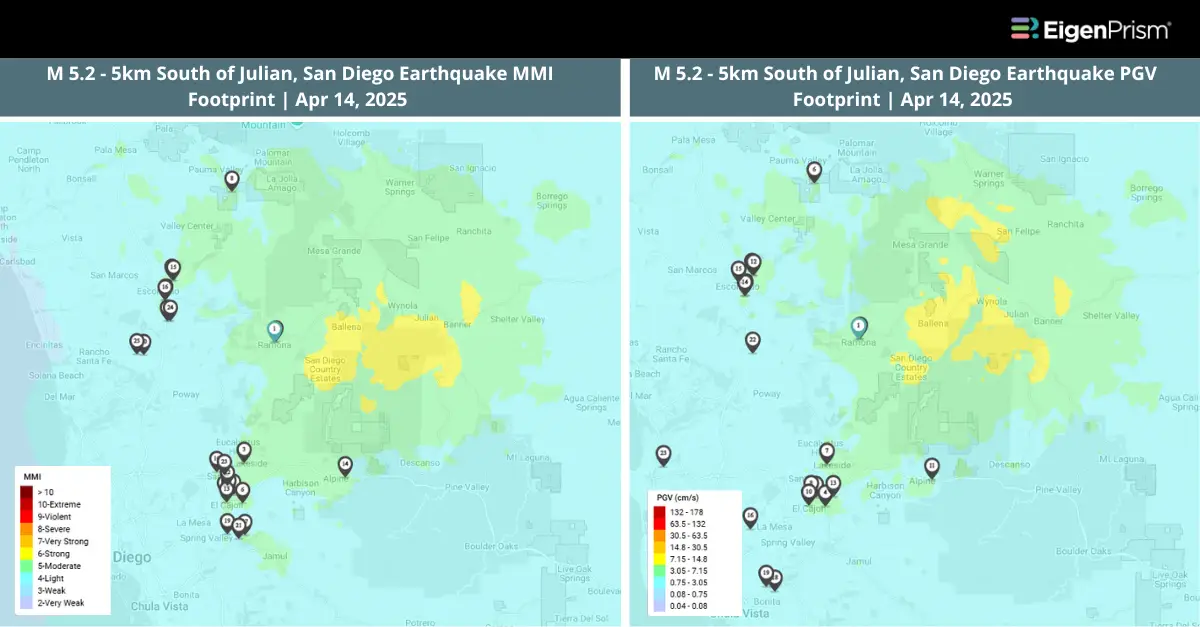This screenshot has height=627, width=1200.
Task: Click marker 7 near Lakeside on PGV map
Action: point(826,452)
